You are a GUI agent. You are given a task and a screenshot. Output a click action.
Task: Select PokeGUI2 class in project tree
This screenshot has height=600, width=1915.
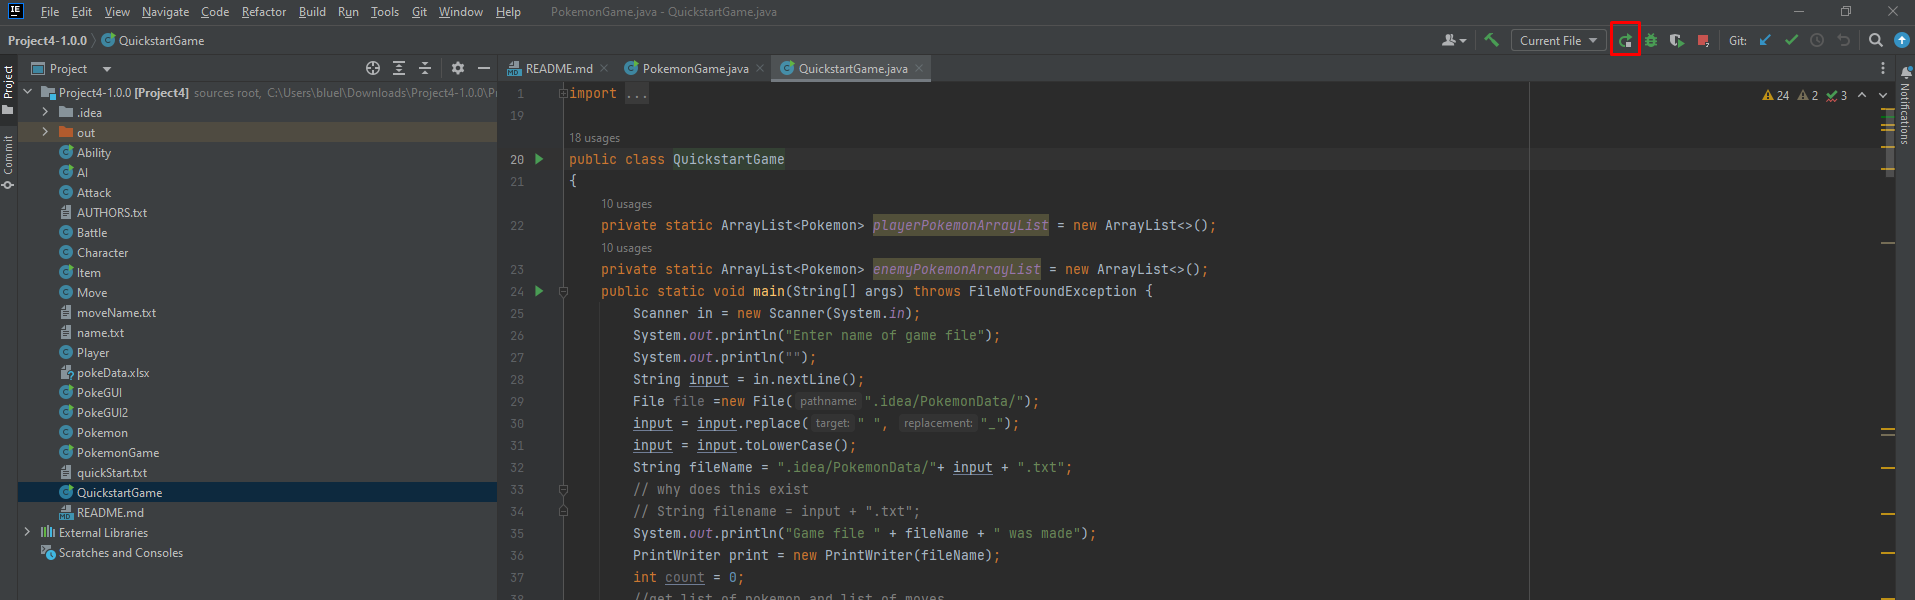coord(102,412)
